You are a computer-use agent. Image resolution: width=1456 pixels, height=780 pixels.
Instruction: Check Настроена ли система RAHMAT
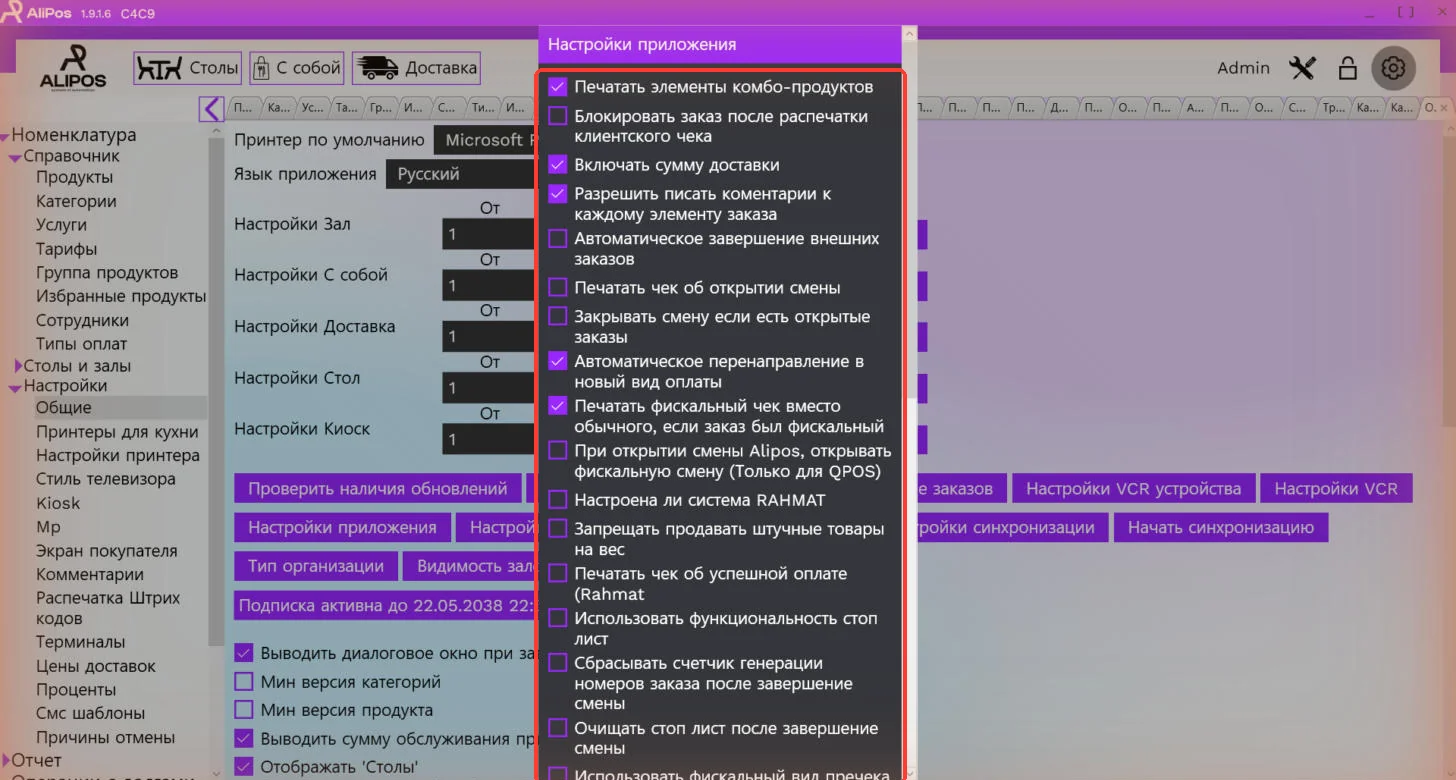tap(558, 500)
